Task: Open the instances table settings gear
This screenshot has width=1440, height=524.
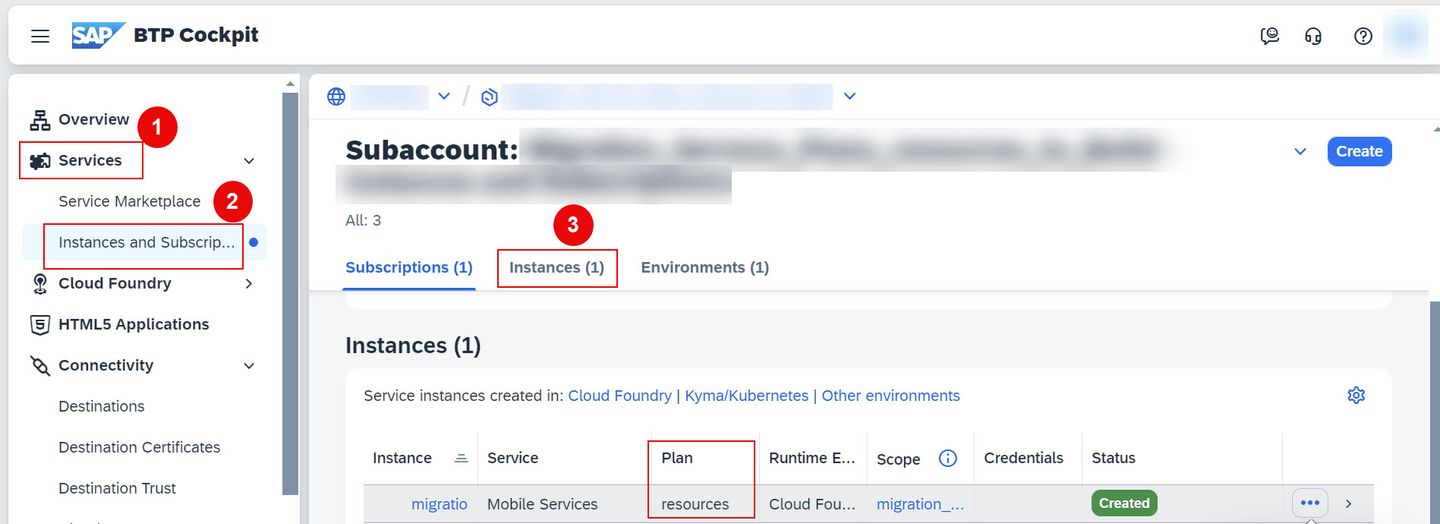Action: (1356, 395)
